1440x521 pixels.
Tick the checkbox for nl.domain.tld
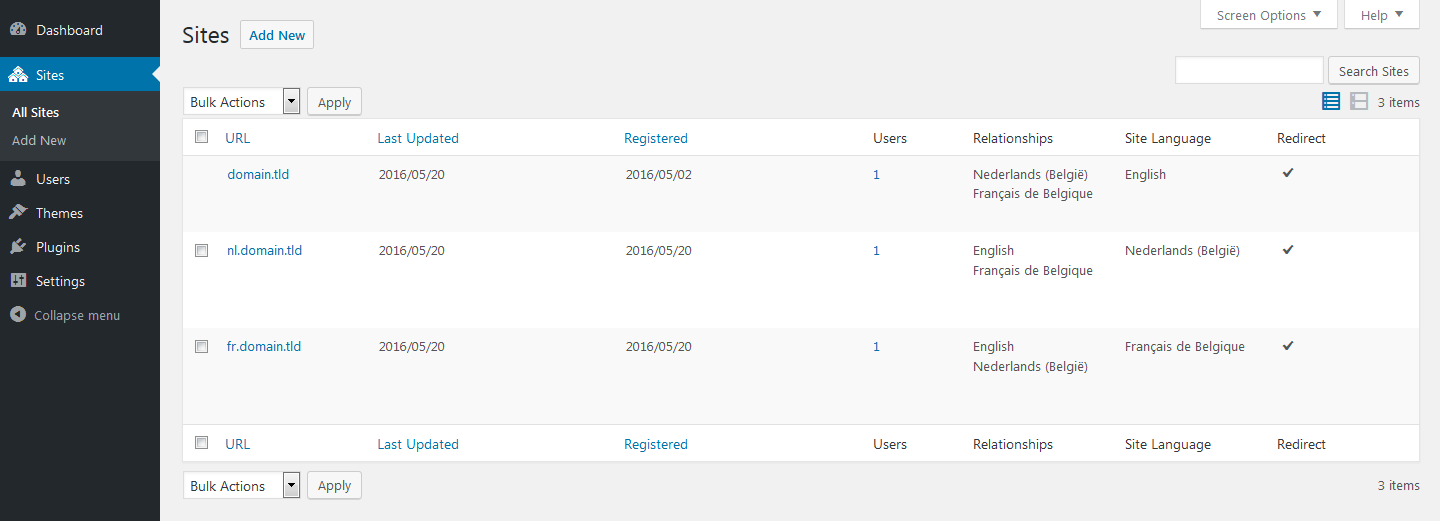[x=202, y=251]
